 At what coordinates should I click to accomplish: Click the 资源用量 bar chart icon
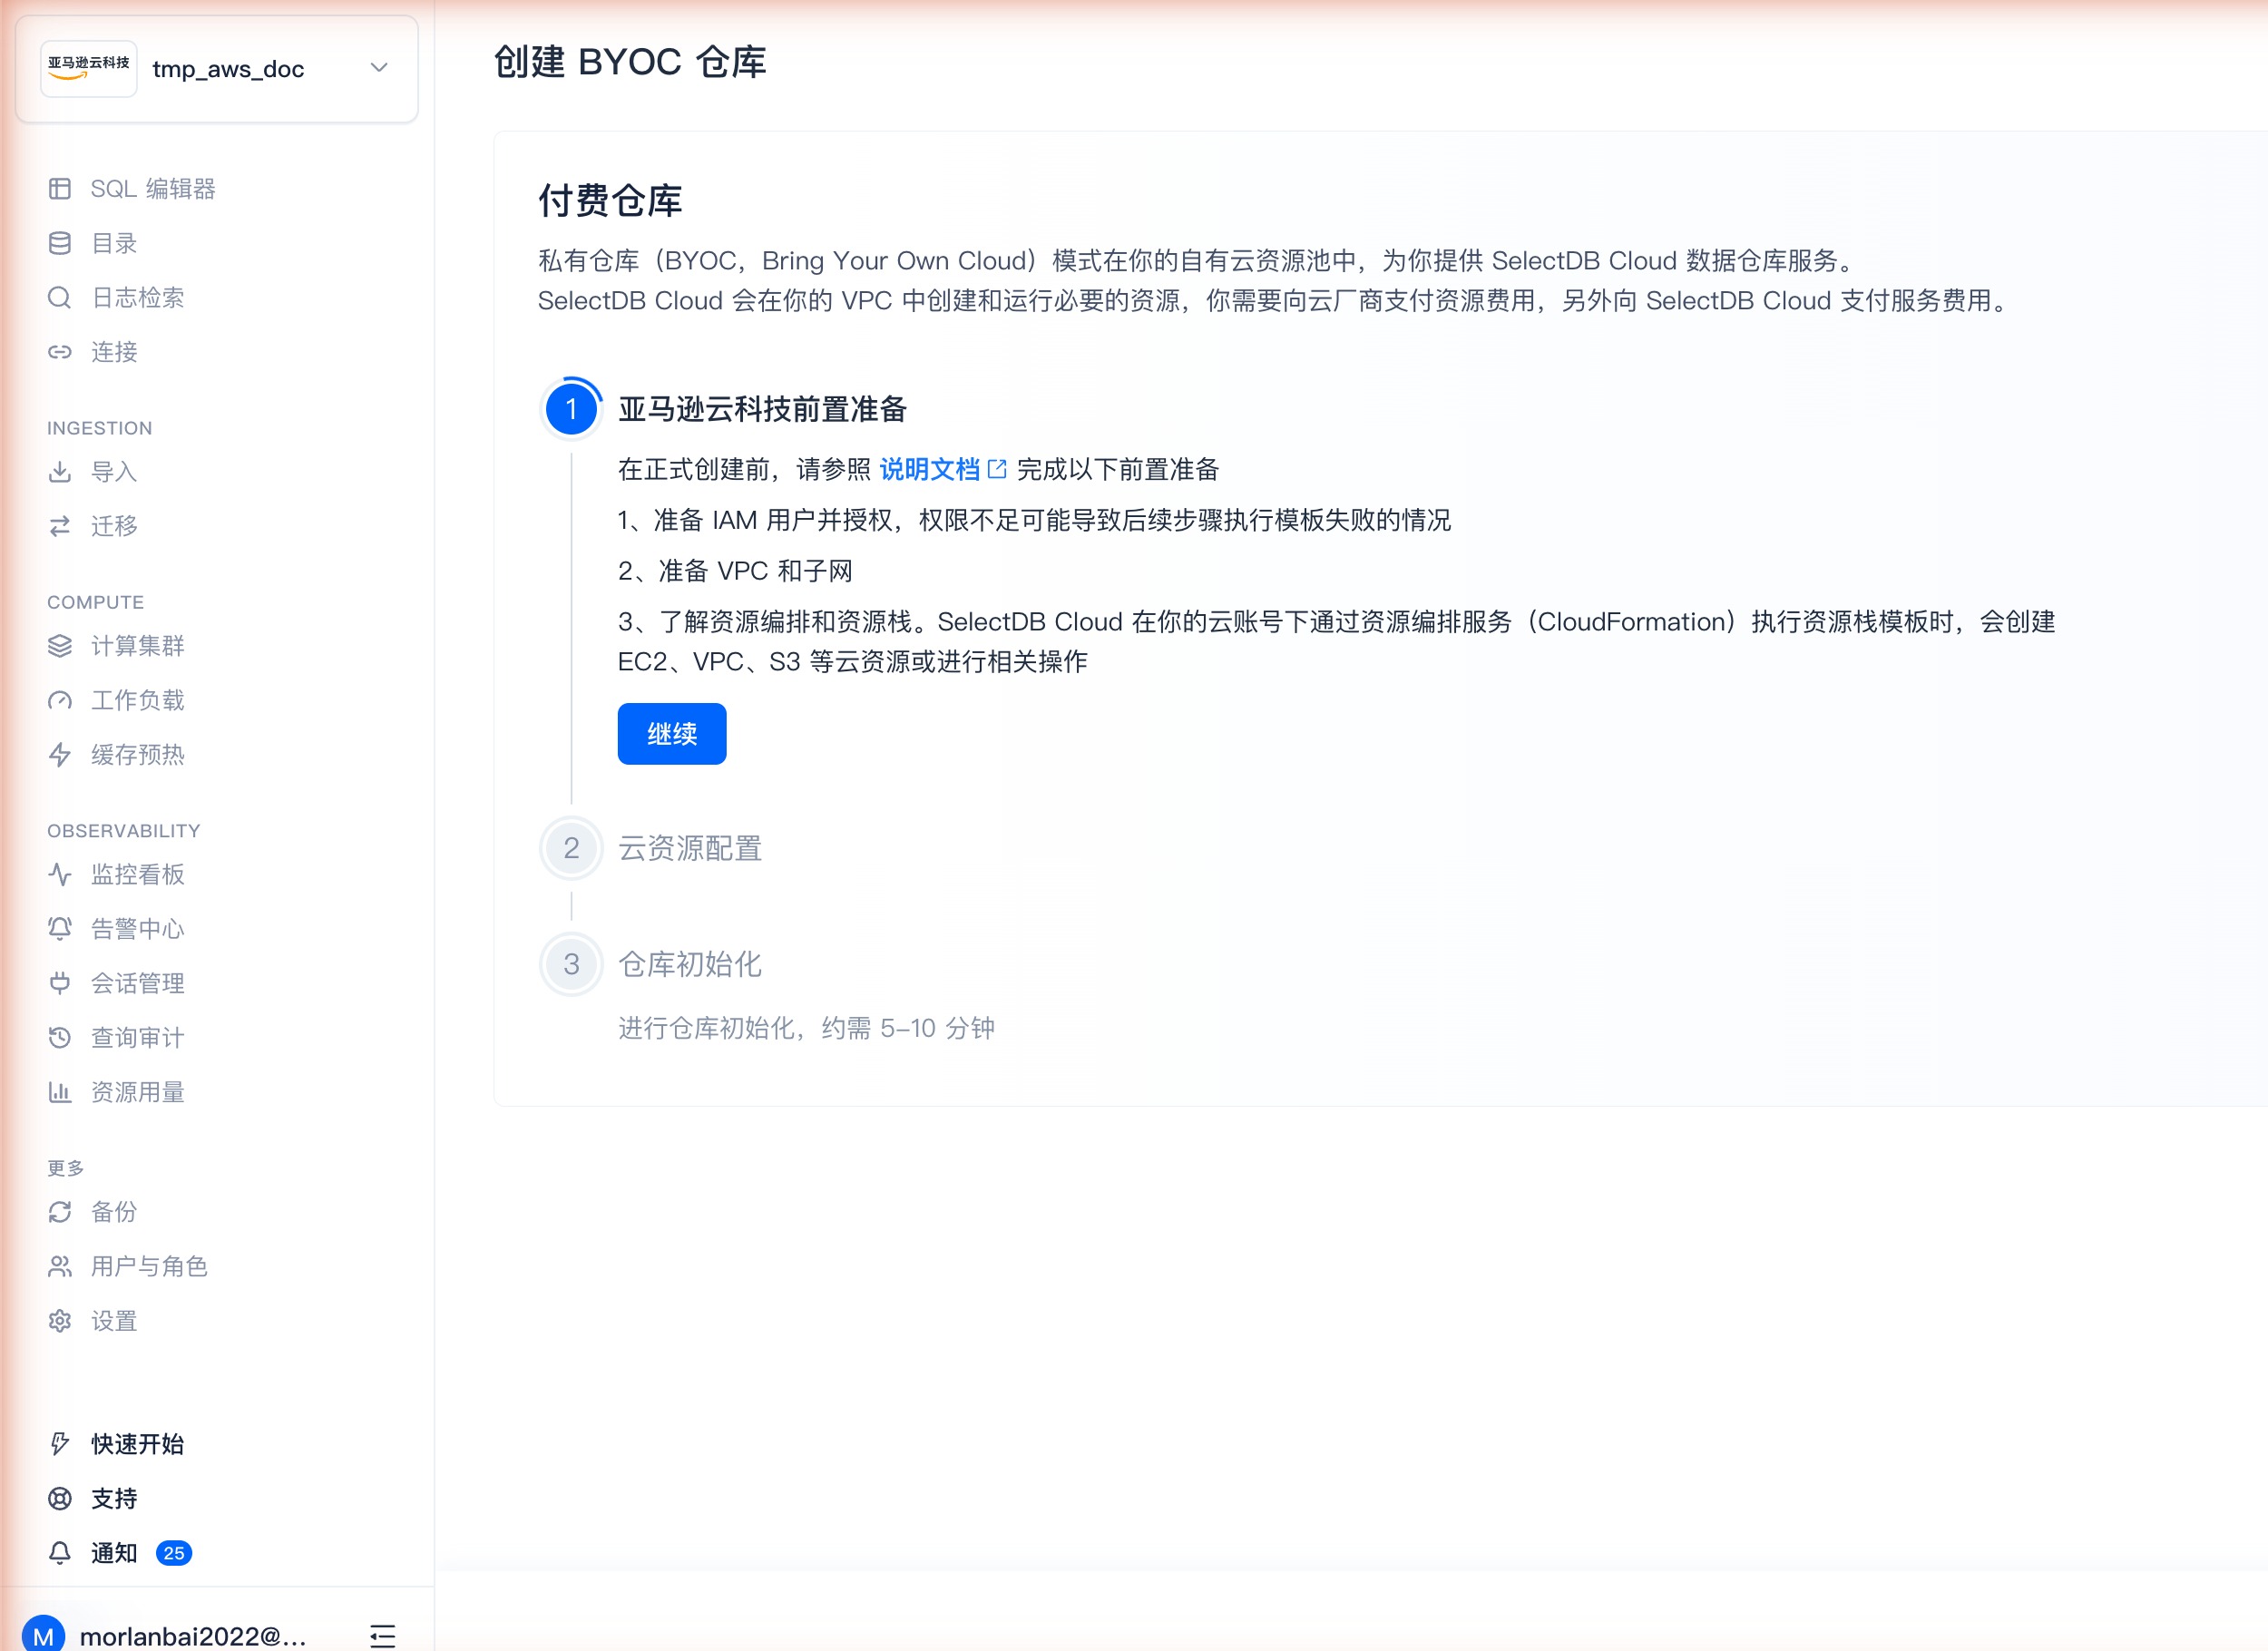click(x=60, y=1092)
